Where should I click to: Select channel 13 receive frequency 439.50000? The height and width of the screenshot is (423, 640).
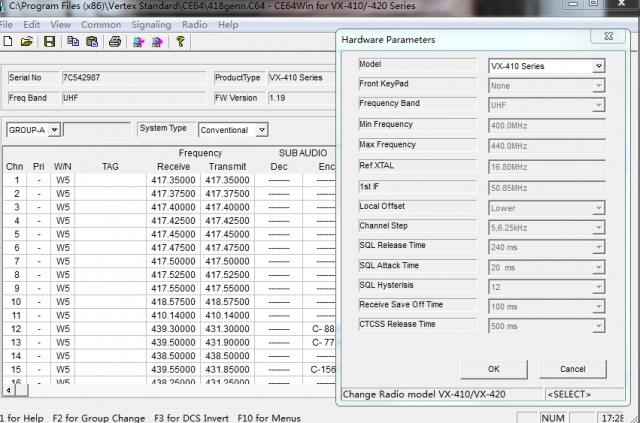click(173, 342)
